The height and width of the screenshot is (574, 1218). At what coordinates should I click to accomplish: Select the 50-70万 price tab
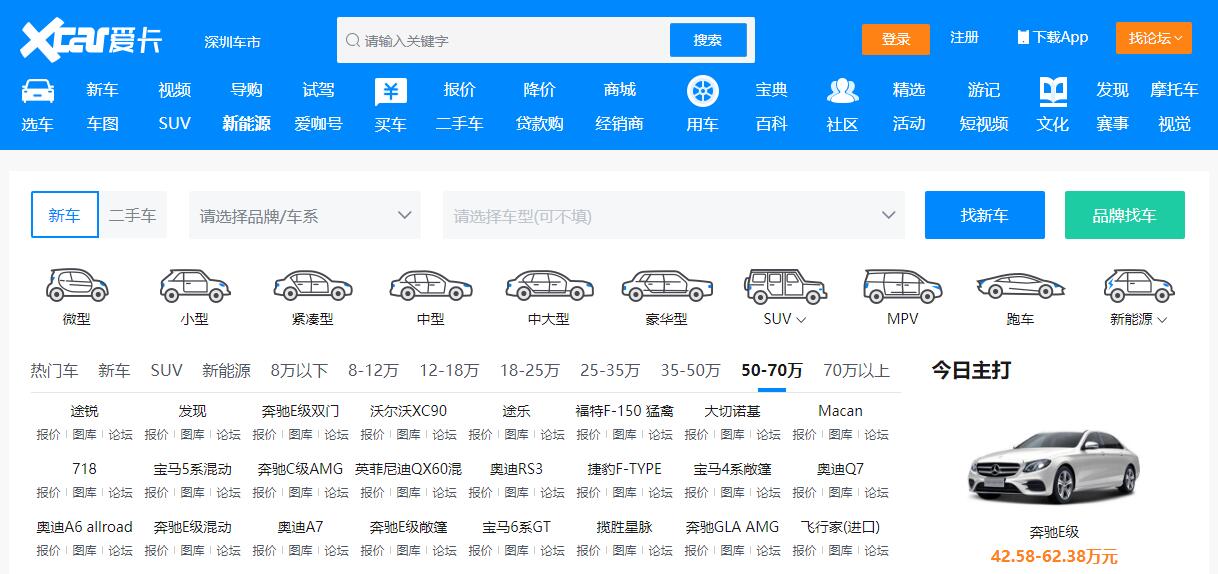click(x=772, y=370)
